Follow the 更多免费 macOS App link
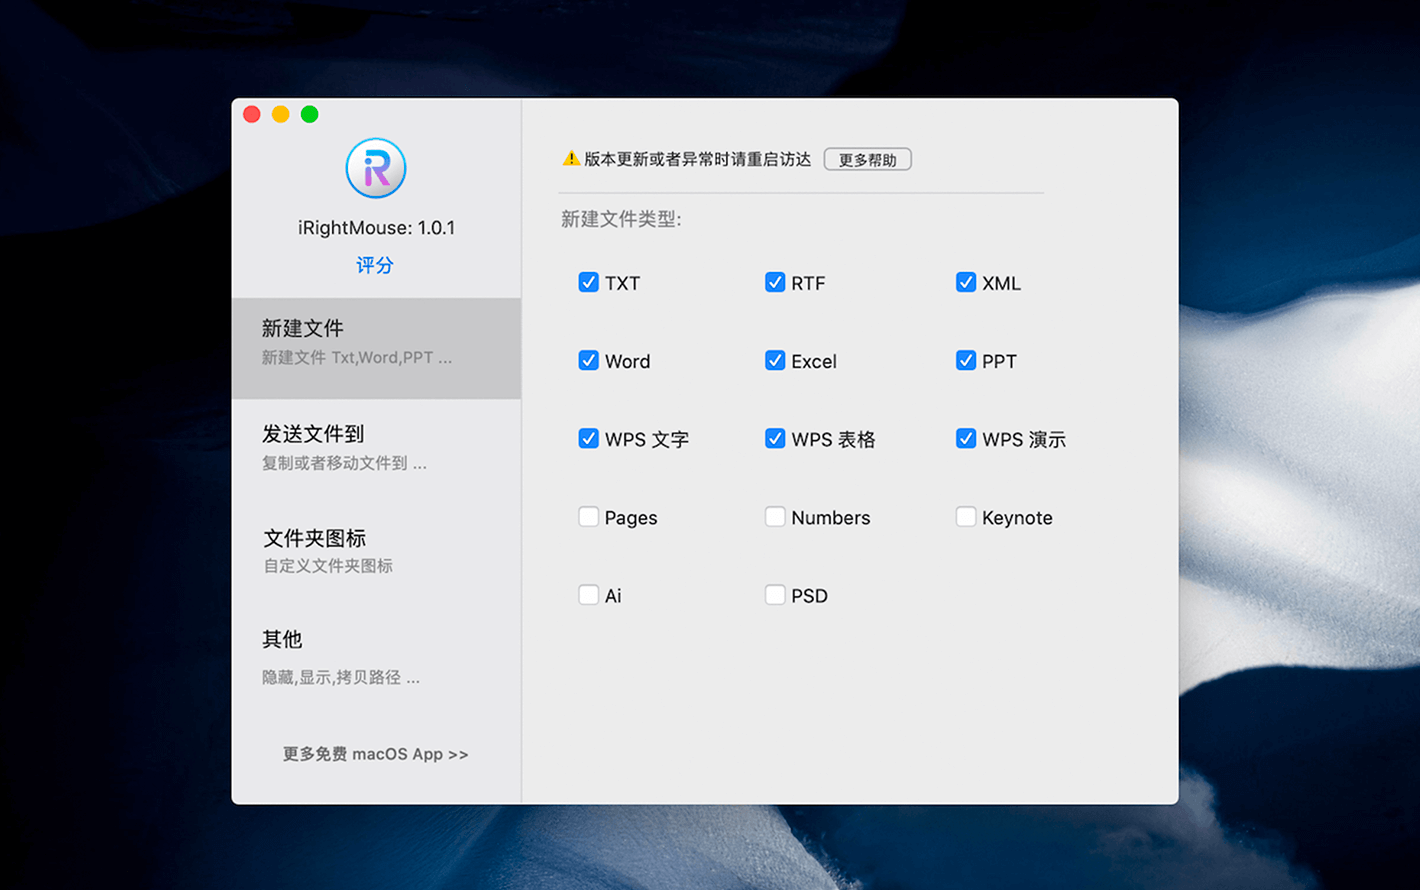Viewport: 1420px width, 890px height. [376, 754]
